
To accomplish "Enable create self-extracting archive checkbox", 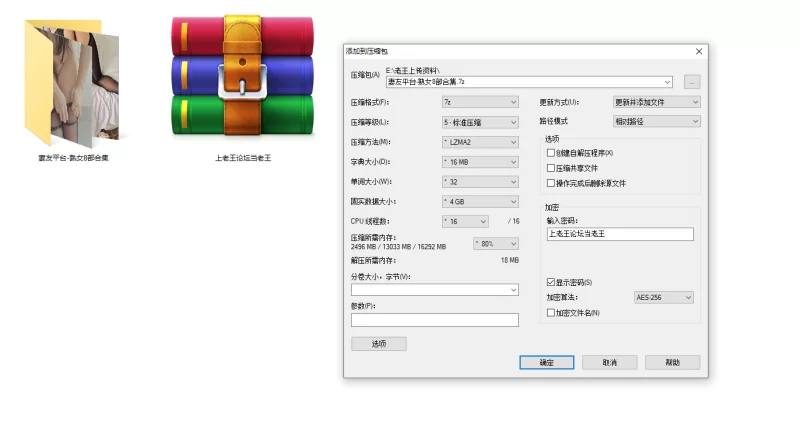I will 551,153.
